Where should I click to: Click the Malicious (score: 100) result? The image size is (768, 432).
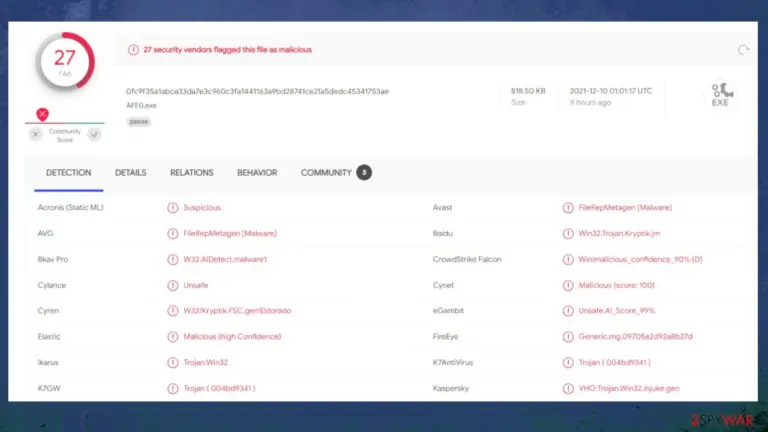click(616, 286)
